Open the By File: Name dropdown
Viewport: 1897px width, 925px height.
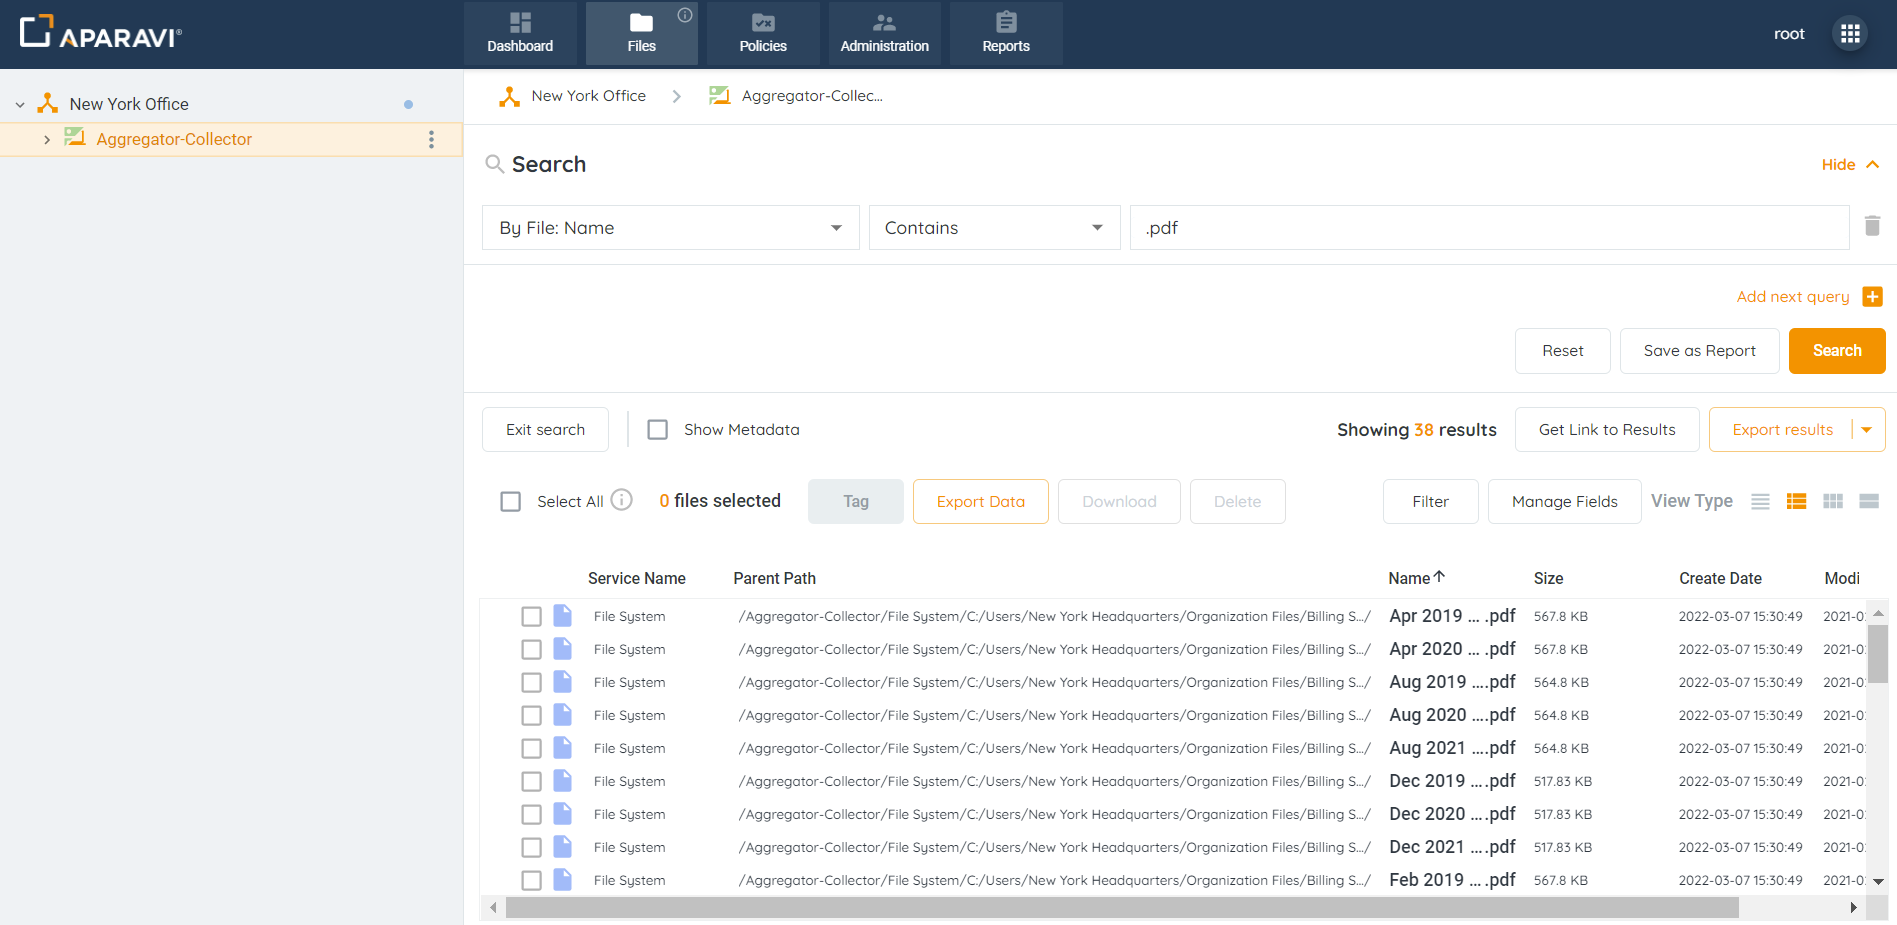(670, 228)
